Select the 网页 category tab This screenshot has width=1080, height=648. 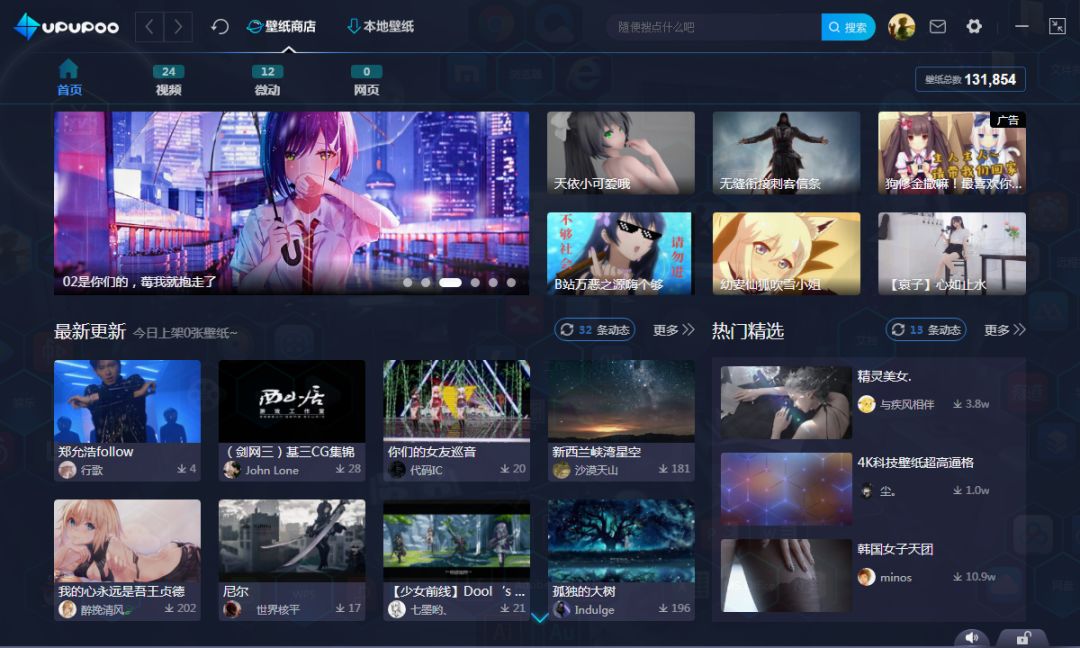(366, 81)
